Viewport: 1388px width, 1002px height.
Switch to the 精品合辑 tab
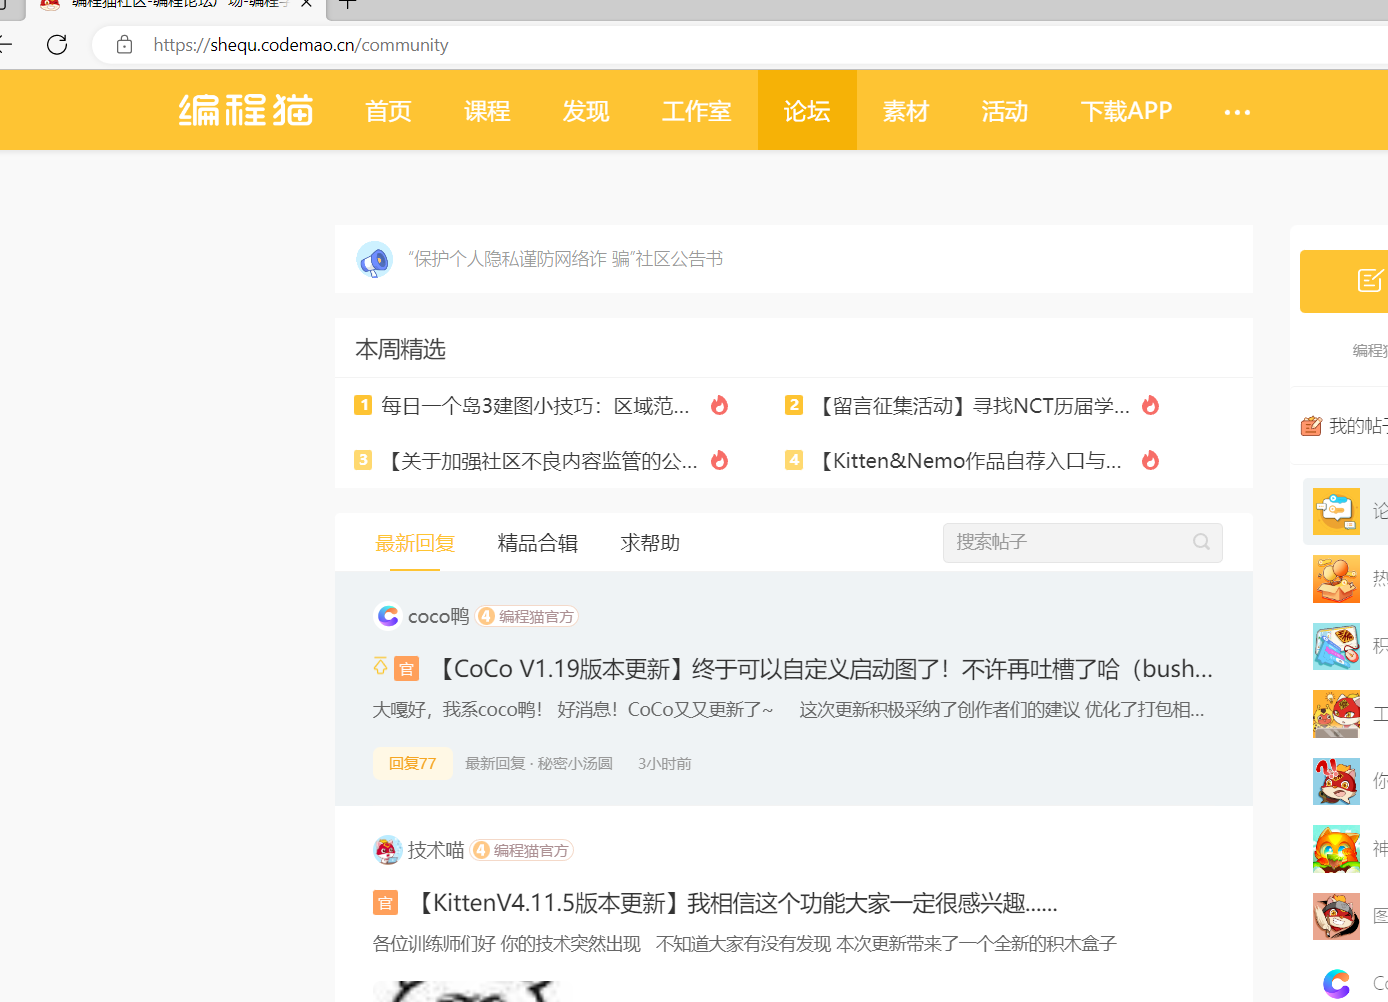[x=538, y=543]
